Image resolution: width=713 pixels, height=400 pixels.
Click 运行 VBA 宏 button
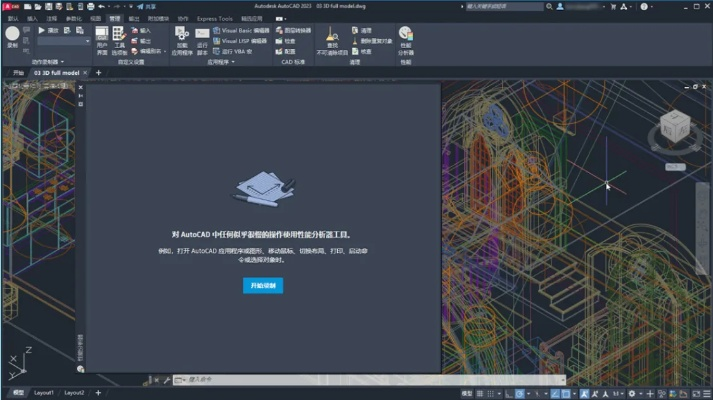pos(233,51)
